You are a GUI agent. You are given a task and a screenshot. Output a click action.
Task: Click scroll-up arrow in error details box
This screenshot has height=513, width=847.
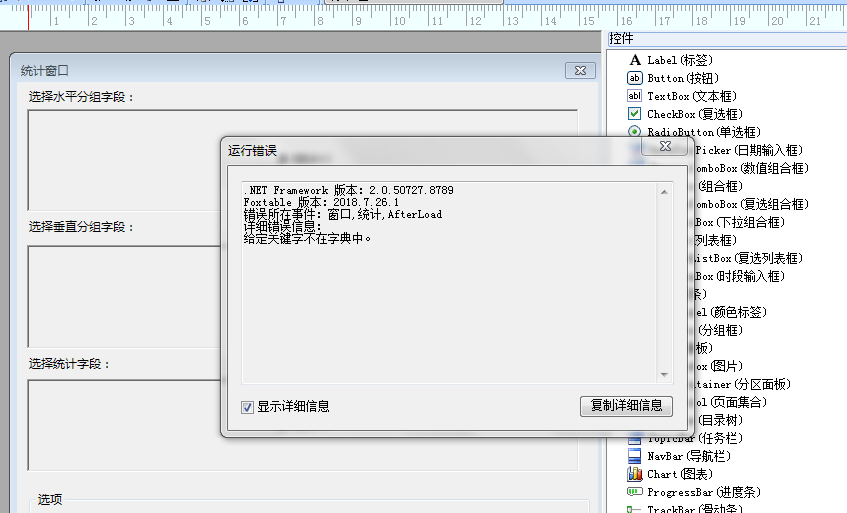pos(664,190)
